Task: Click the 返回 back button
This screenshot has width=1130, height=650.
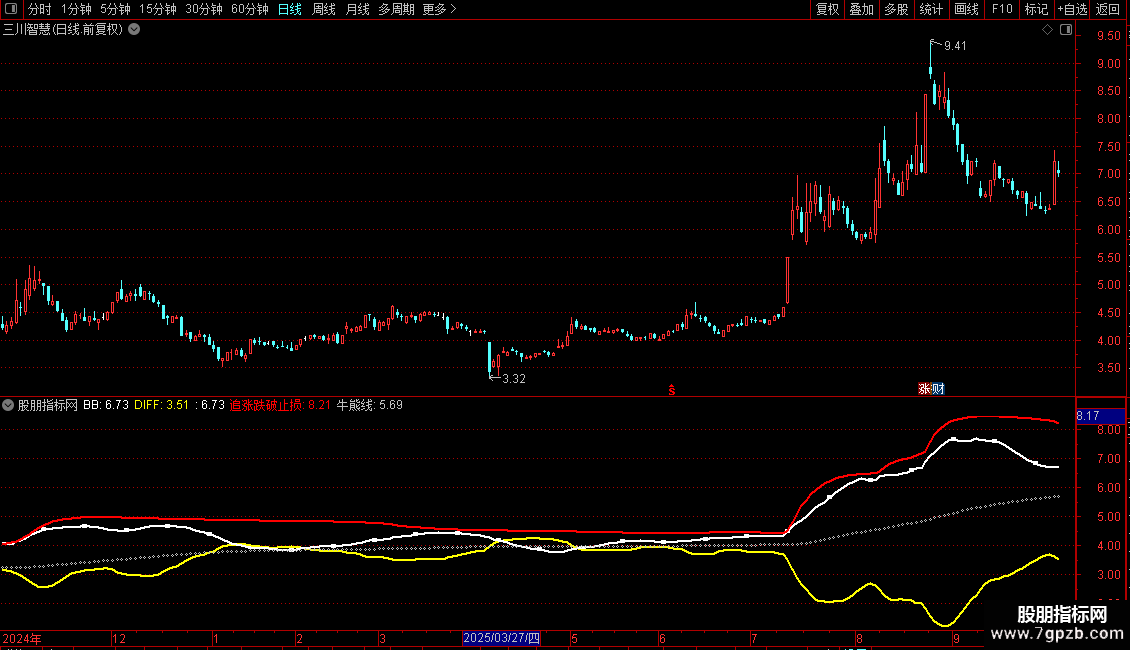Action: point(1108,9)
